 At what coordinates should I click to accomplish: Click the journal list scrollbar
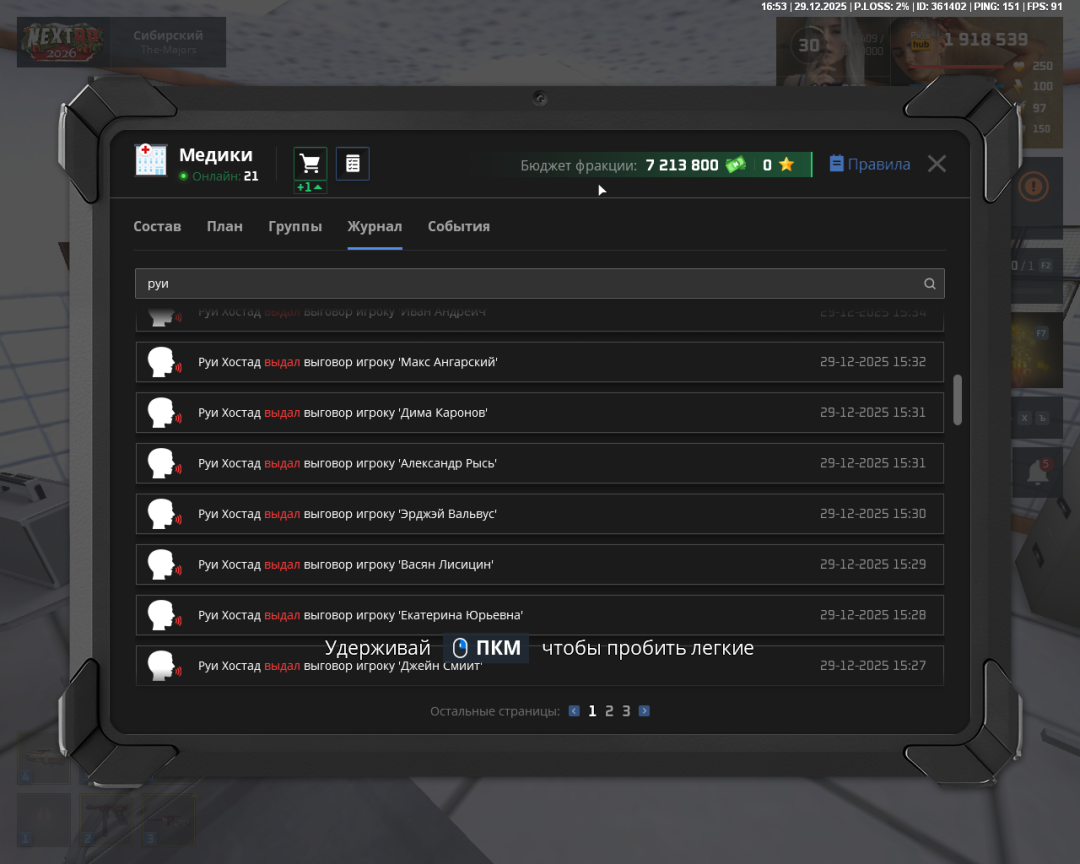click(x=957, y=400)
